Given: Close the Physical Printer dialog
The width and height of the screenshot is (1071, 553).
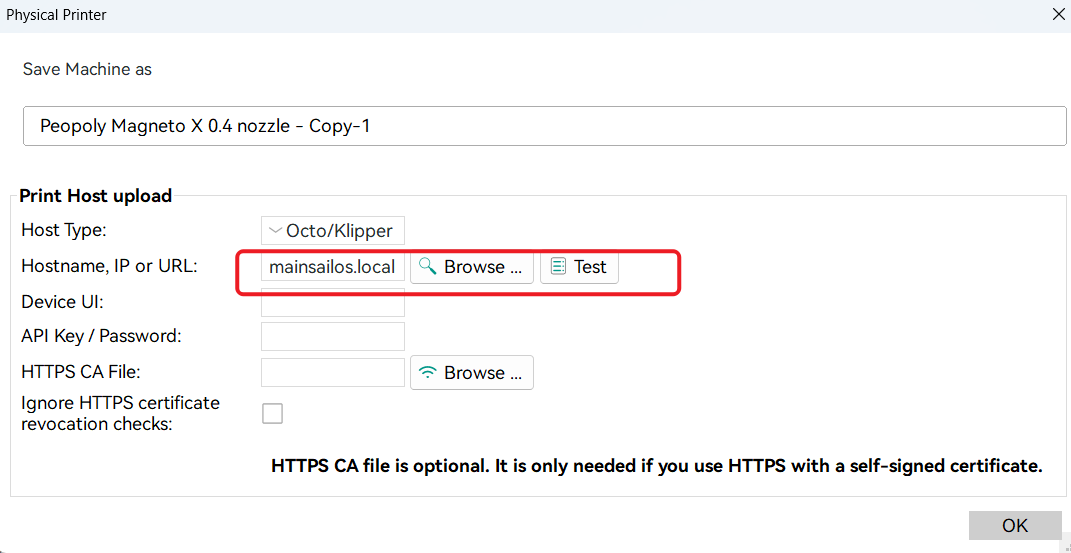Looking at the screenshot, I should pos(1058,14).
